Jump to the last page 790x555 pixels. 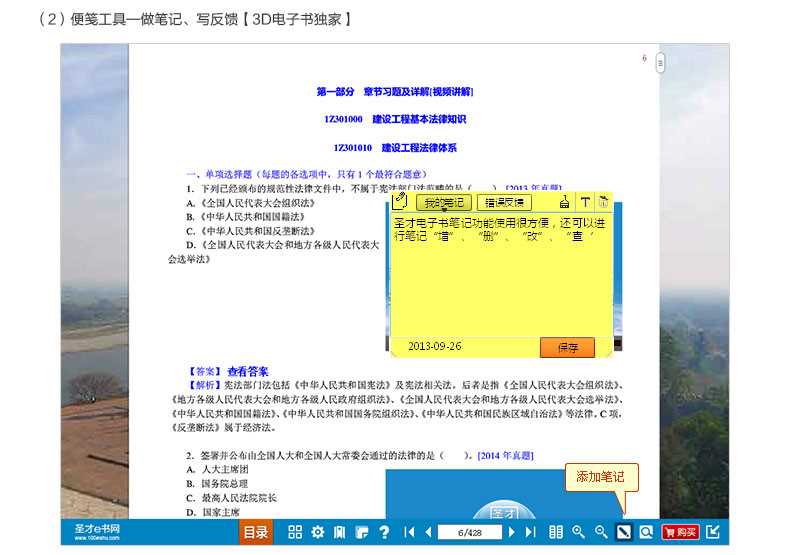530,532
